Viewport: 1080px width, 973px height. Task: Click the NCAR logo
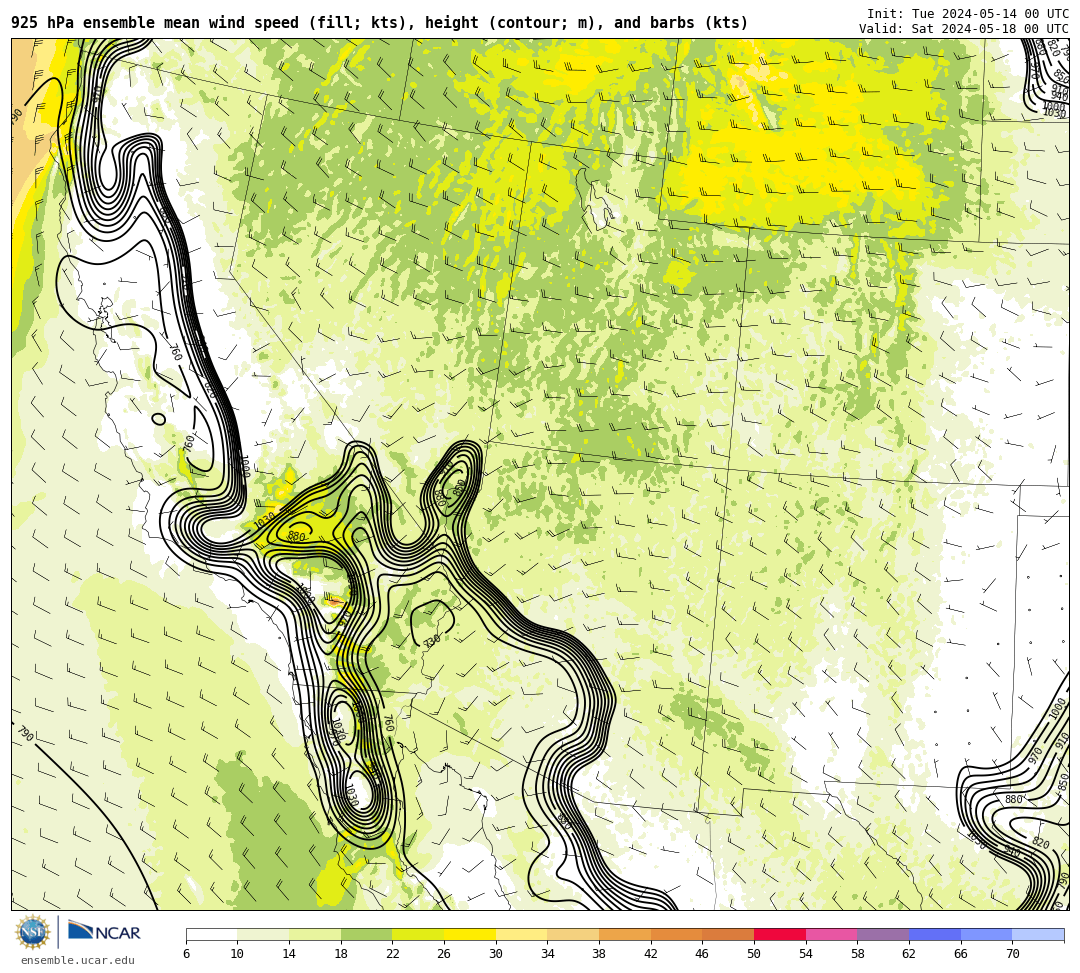point(104,932)
